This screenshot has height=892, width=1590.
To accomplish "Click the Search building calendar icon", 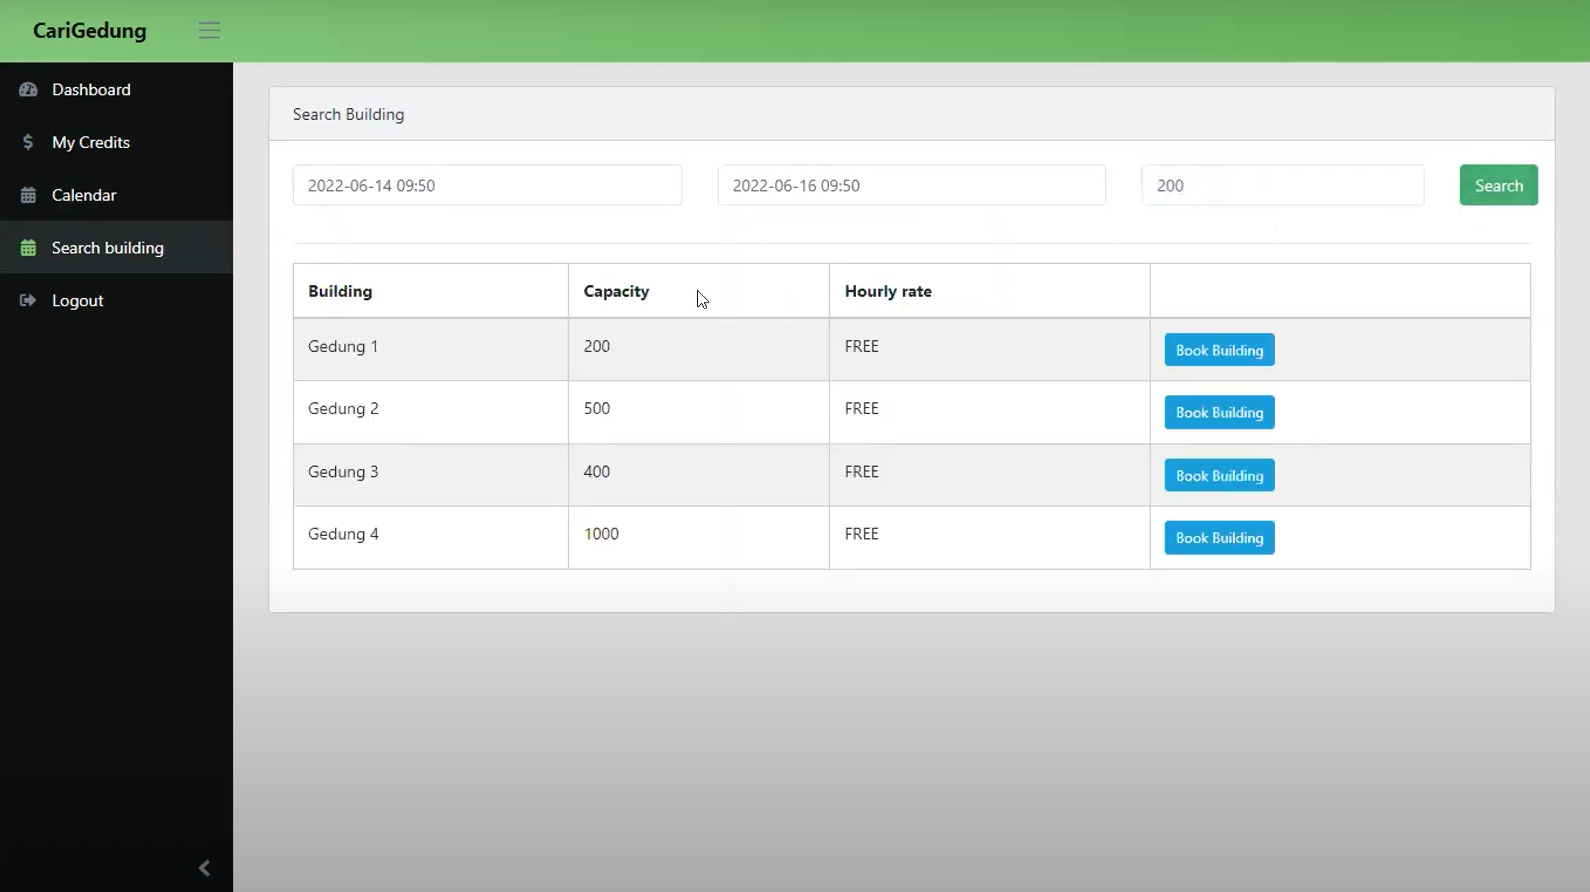I will pyautogui.click(x=28, y=248).
